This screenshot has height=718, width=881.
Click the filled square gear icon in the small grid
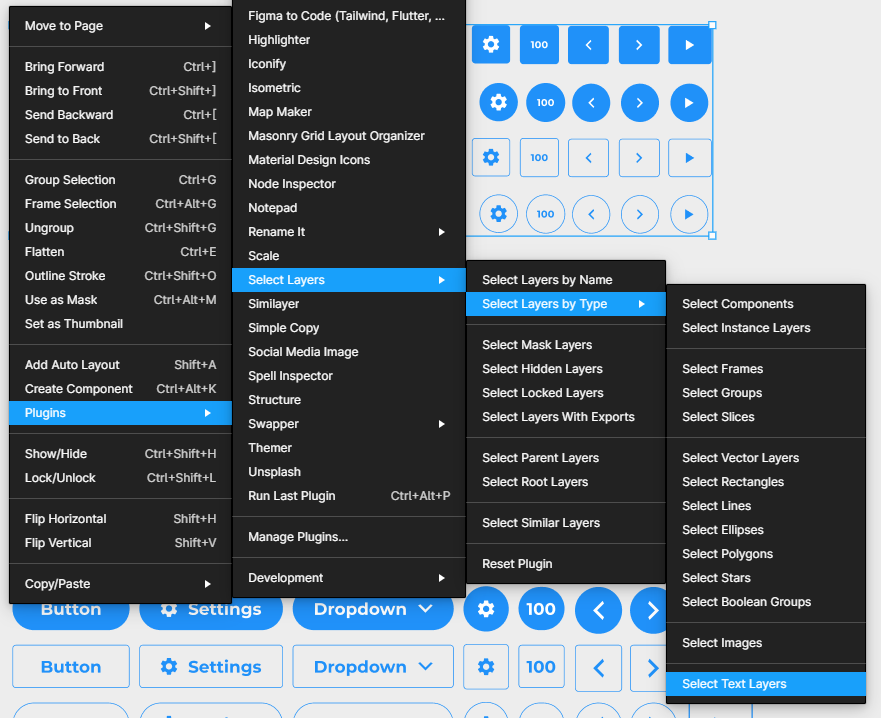(491, 44)
